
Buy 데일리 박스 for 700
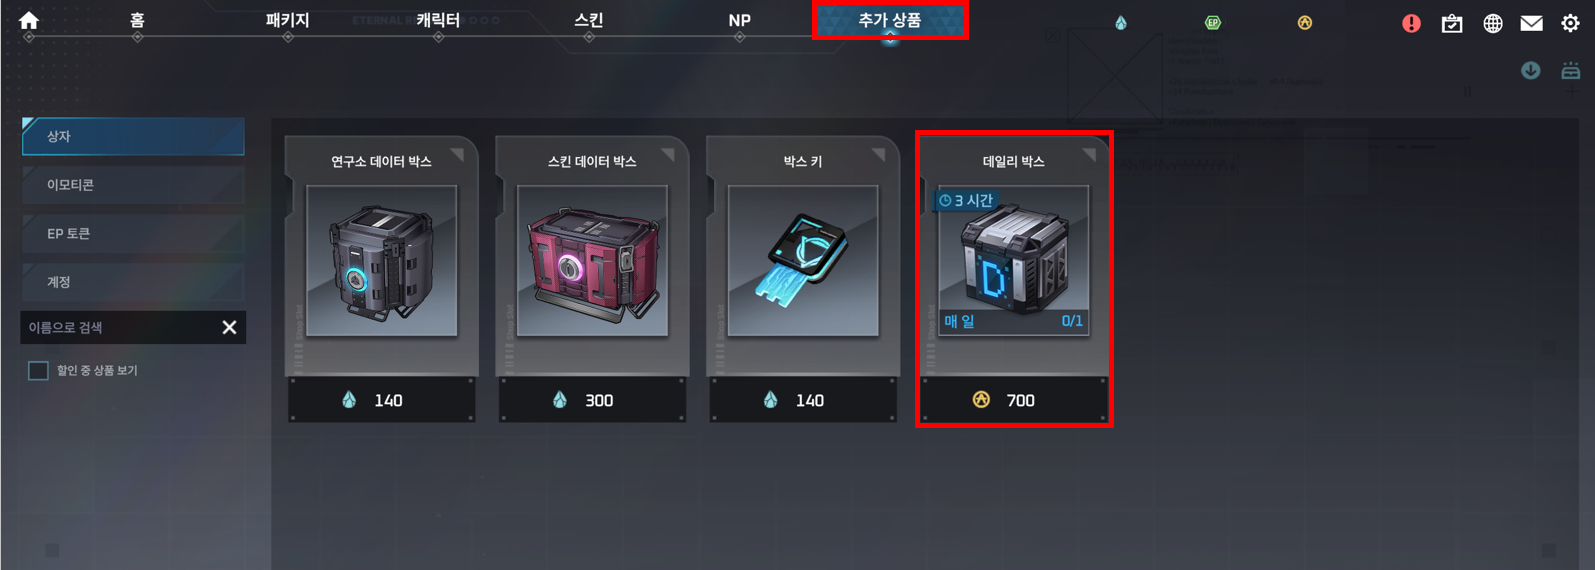tap(1013, 400)
